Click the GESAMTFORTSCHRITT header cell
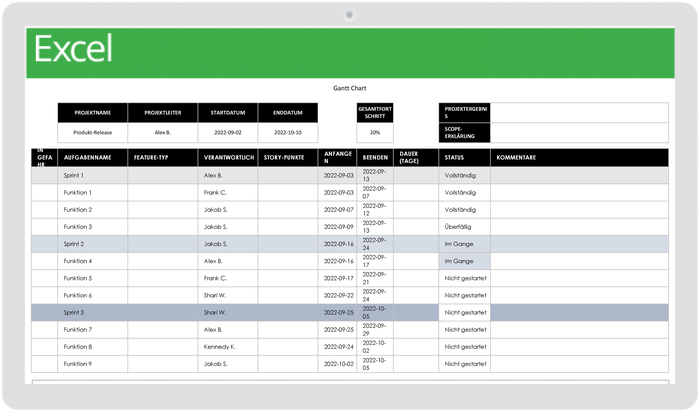The height and width of the screenshot is (412, 700). pyautogui.click(x=375, y=112)
